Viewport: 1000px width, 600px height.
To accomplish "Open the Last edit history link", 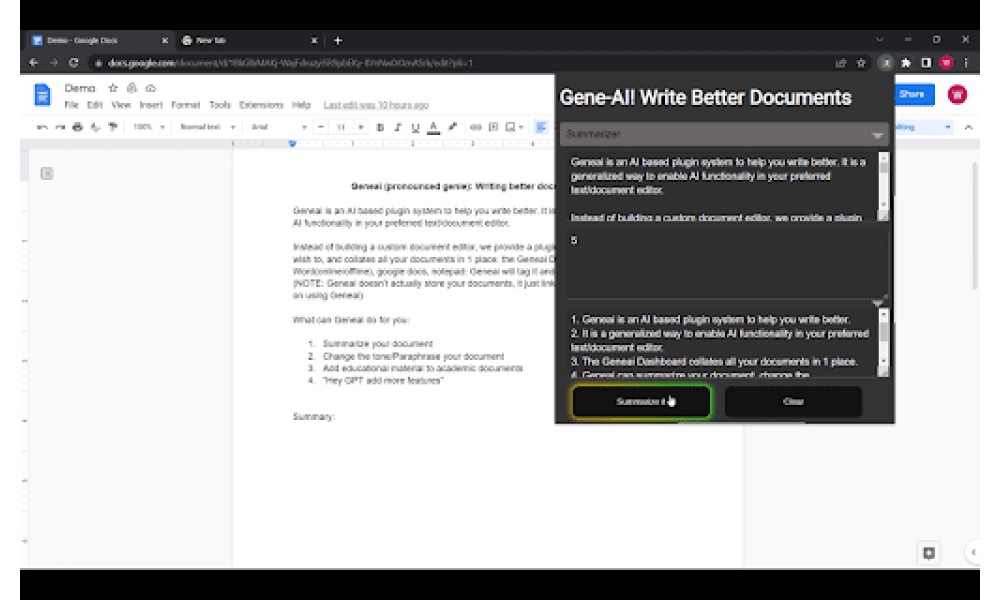I will tap(376, 105).
